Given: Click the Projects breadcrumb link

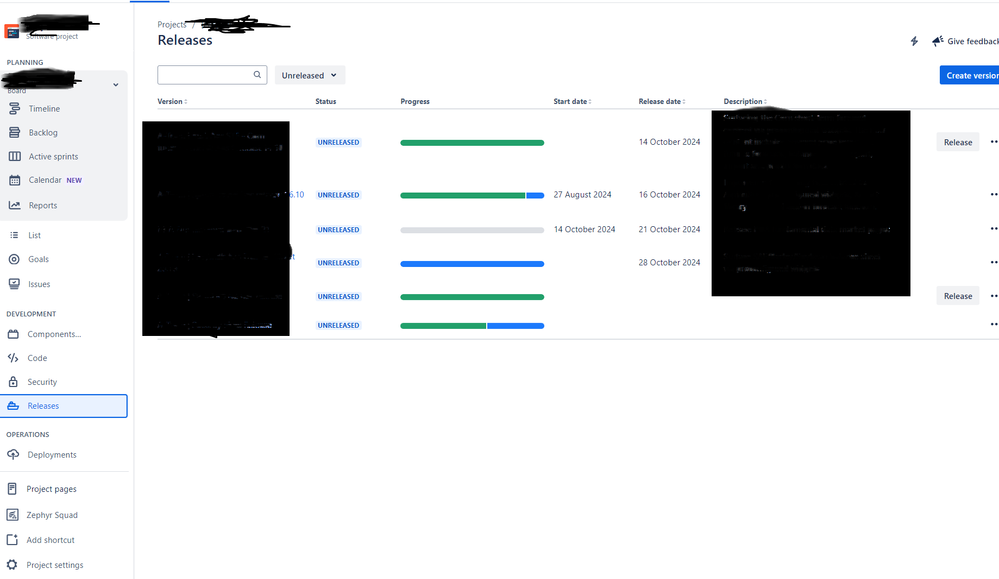Looking at the screenshot, I should click(x=171, y=24).
